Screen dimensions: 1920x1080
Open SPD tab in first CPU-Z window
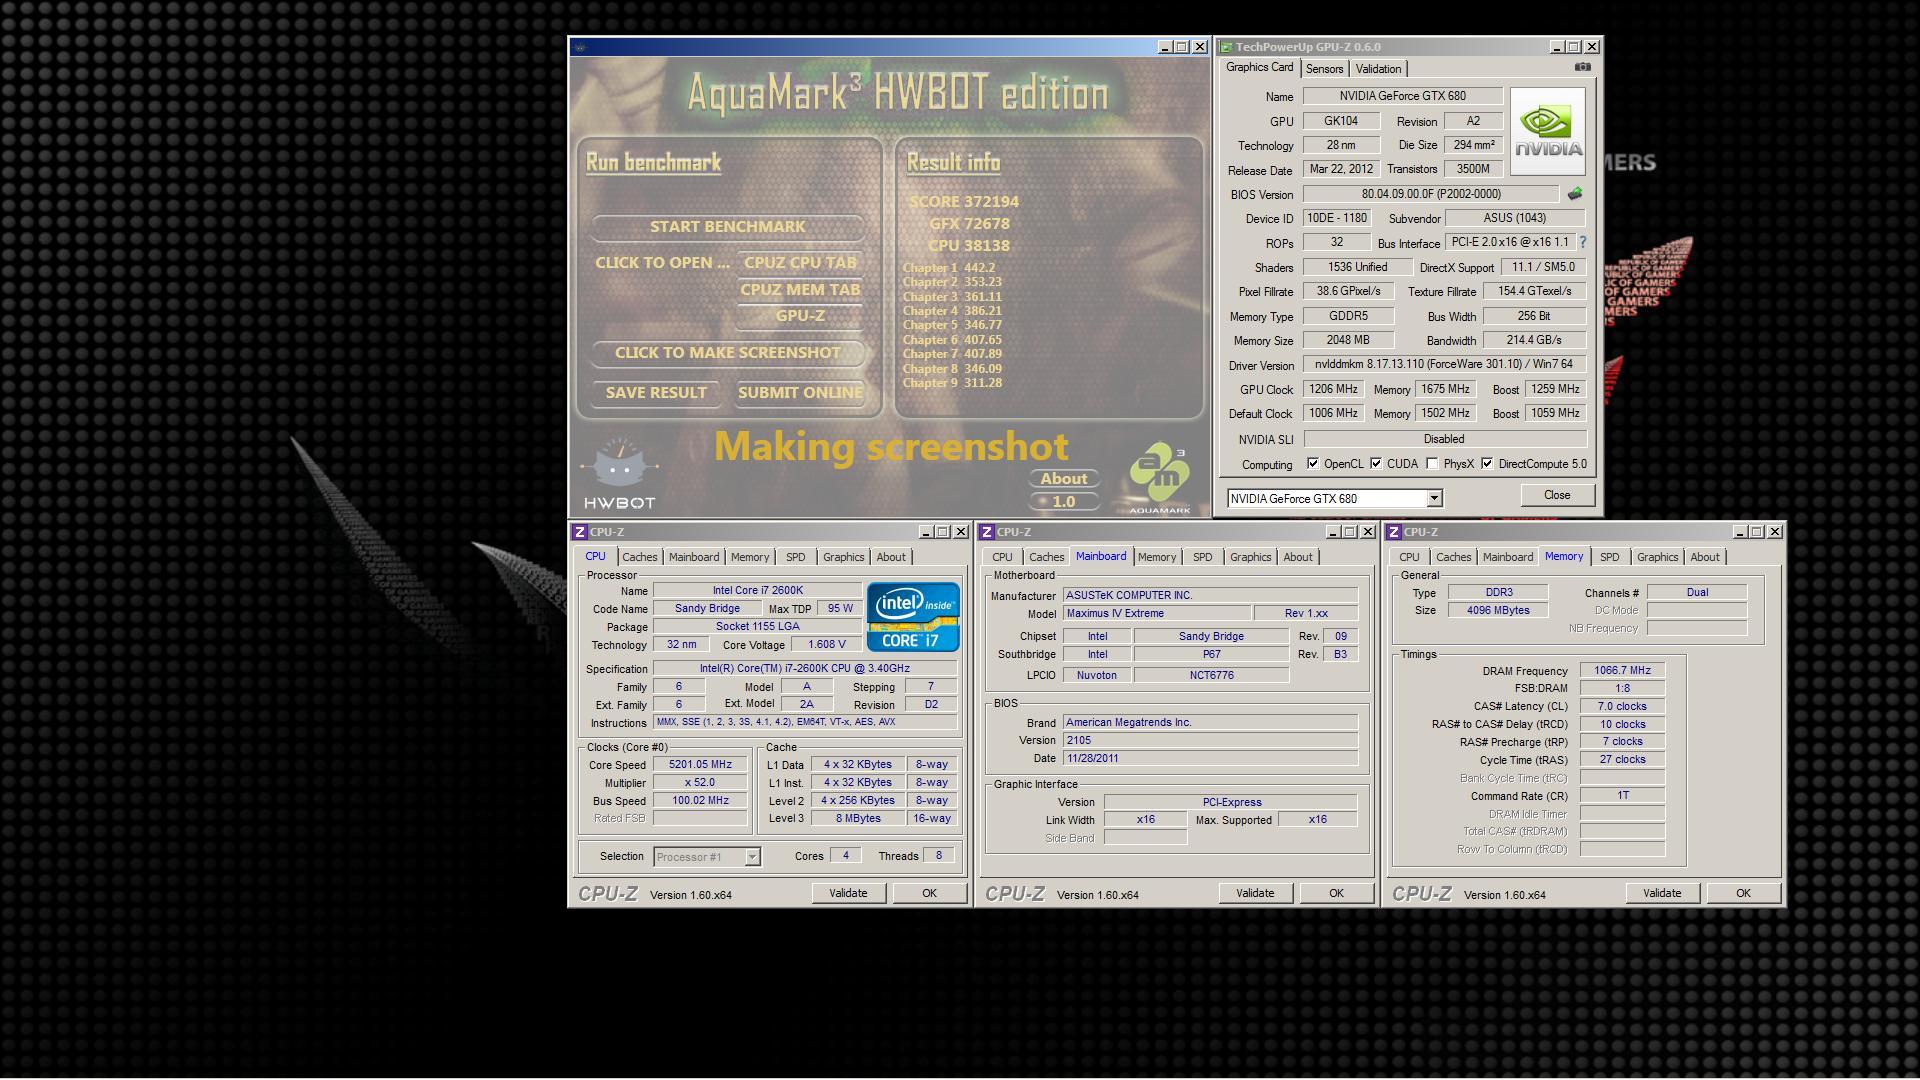pyautogui.click(x=795, y=557)
